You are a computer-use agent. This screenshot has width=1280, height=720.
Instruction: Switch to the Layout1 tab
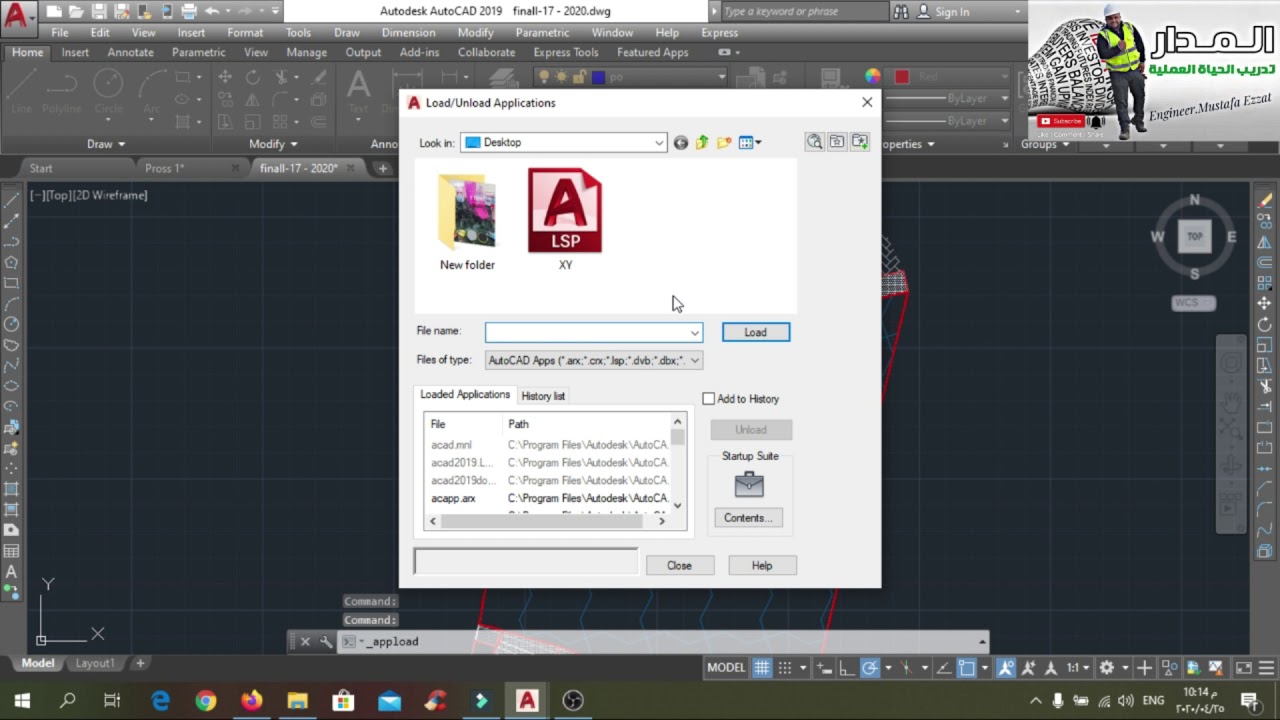[x=95, y=663]
